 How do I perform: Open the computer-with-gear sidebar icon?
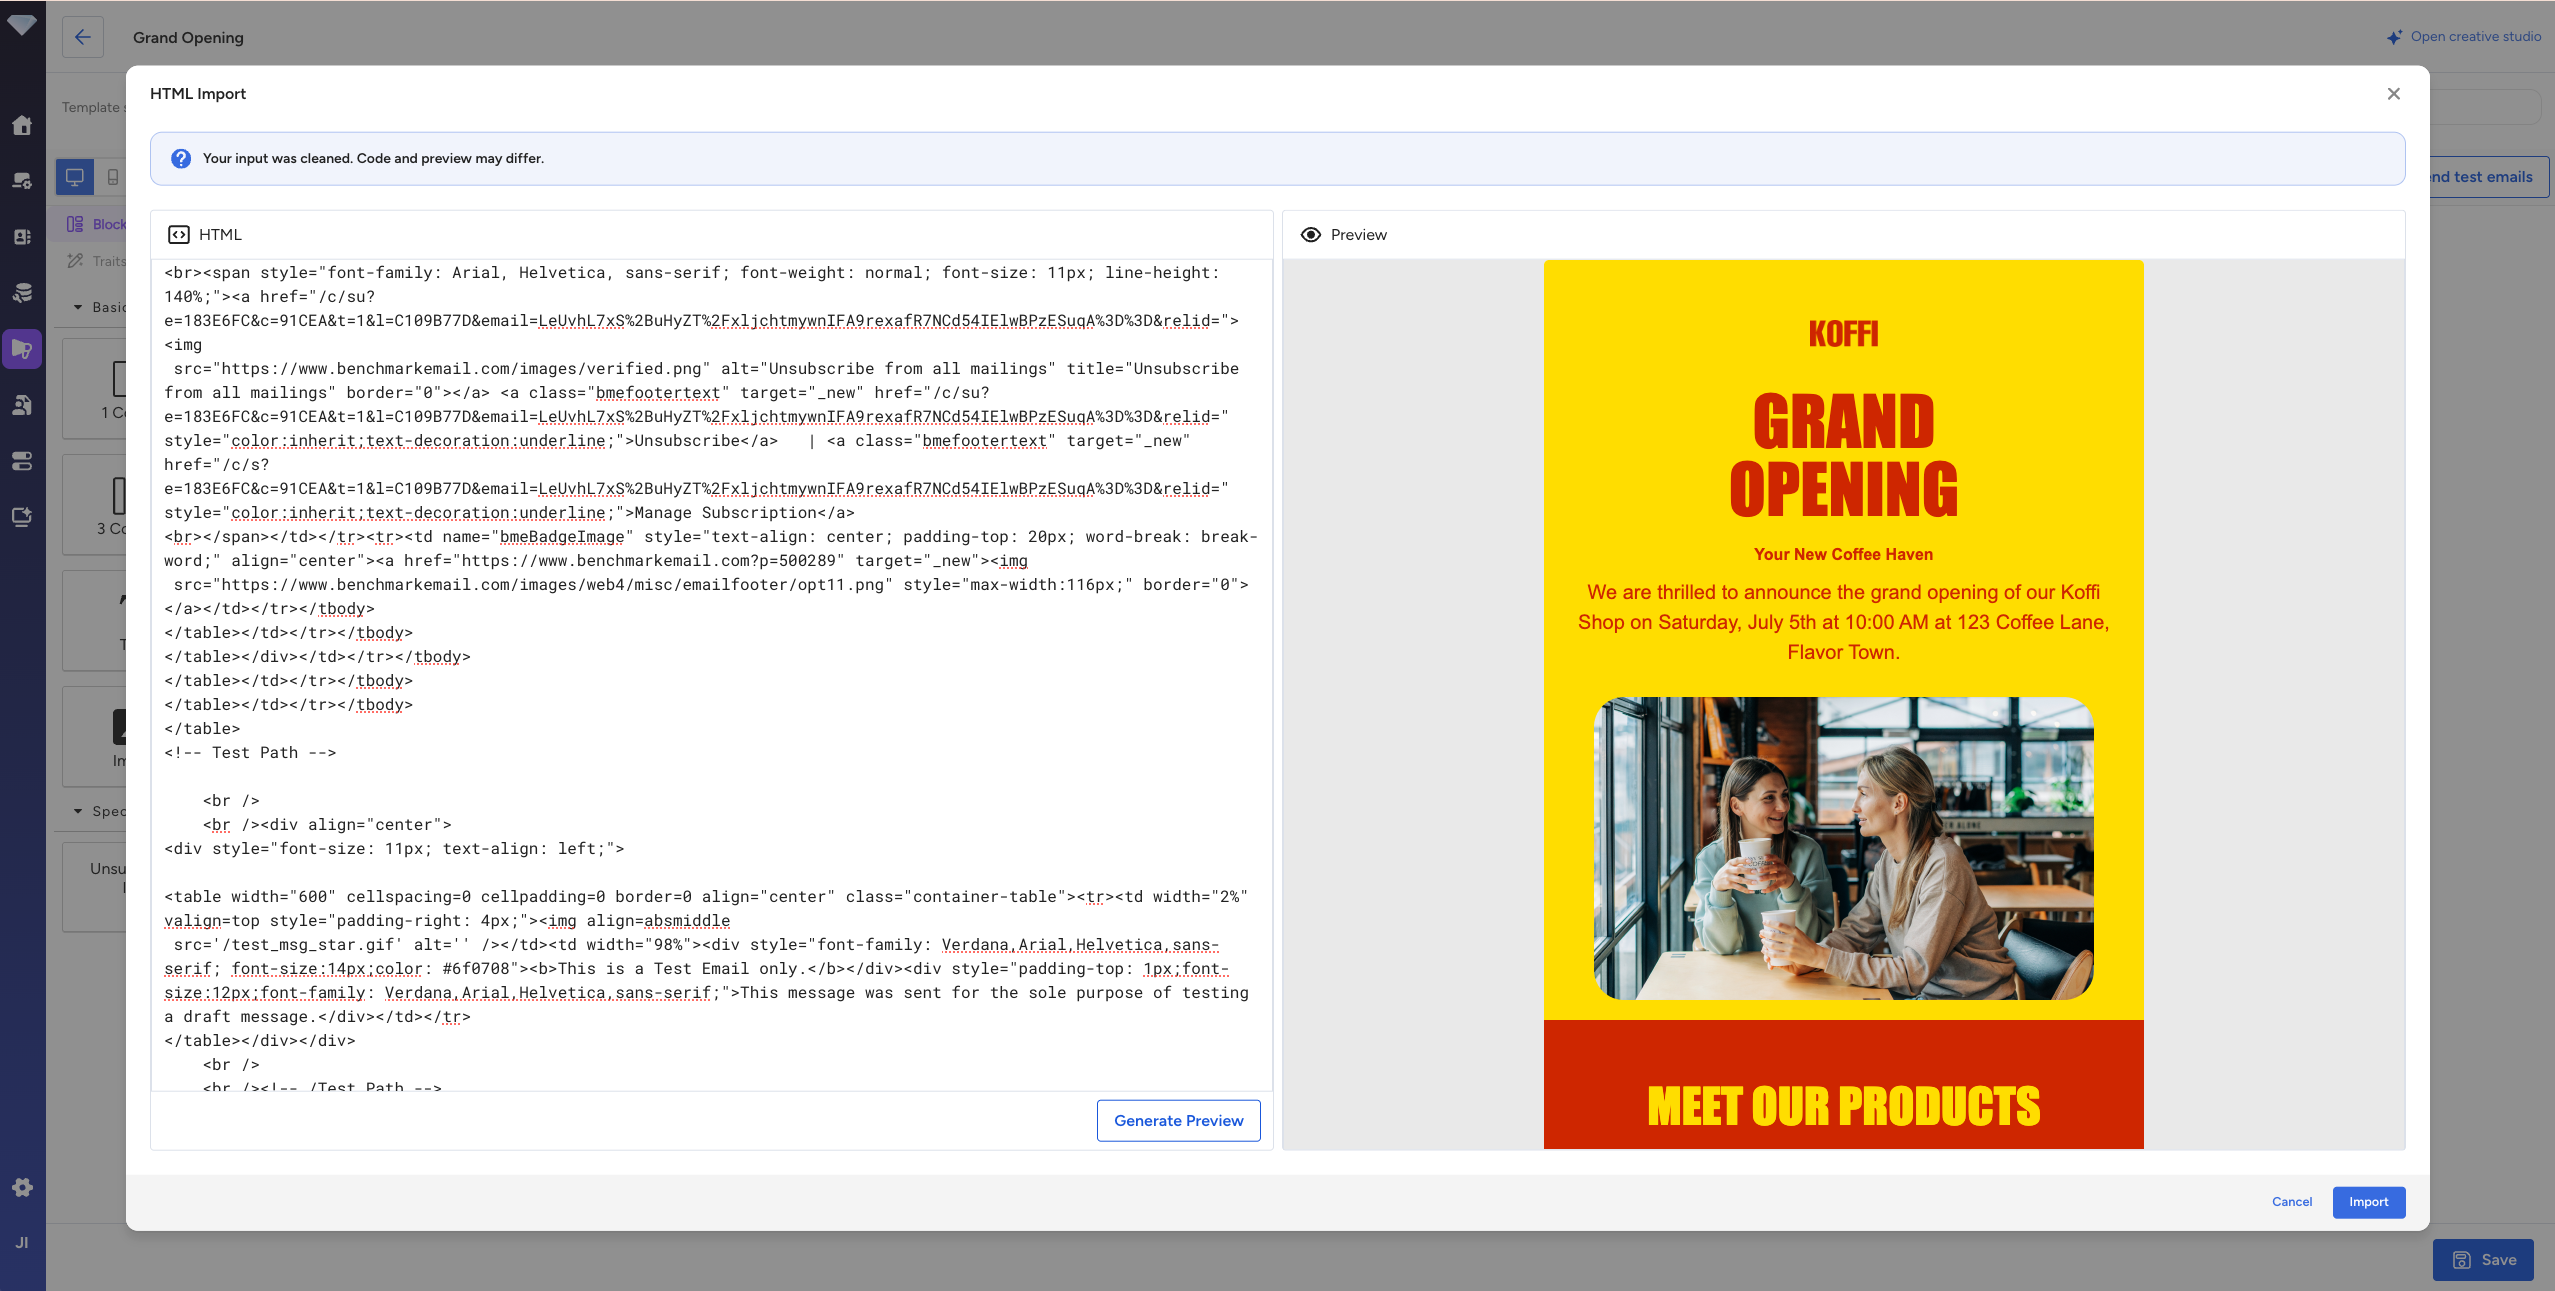tap(22, 181)
